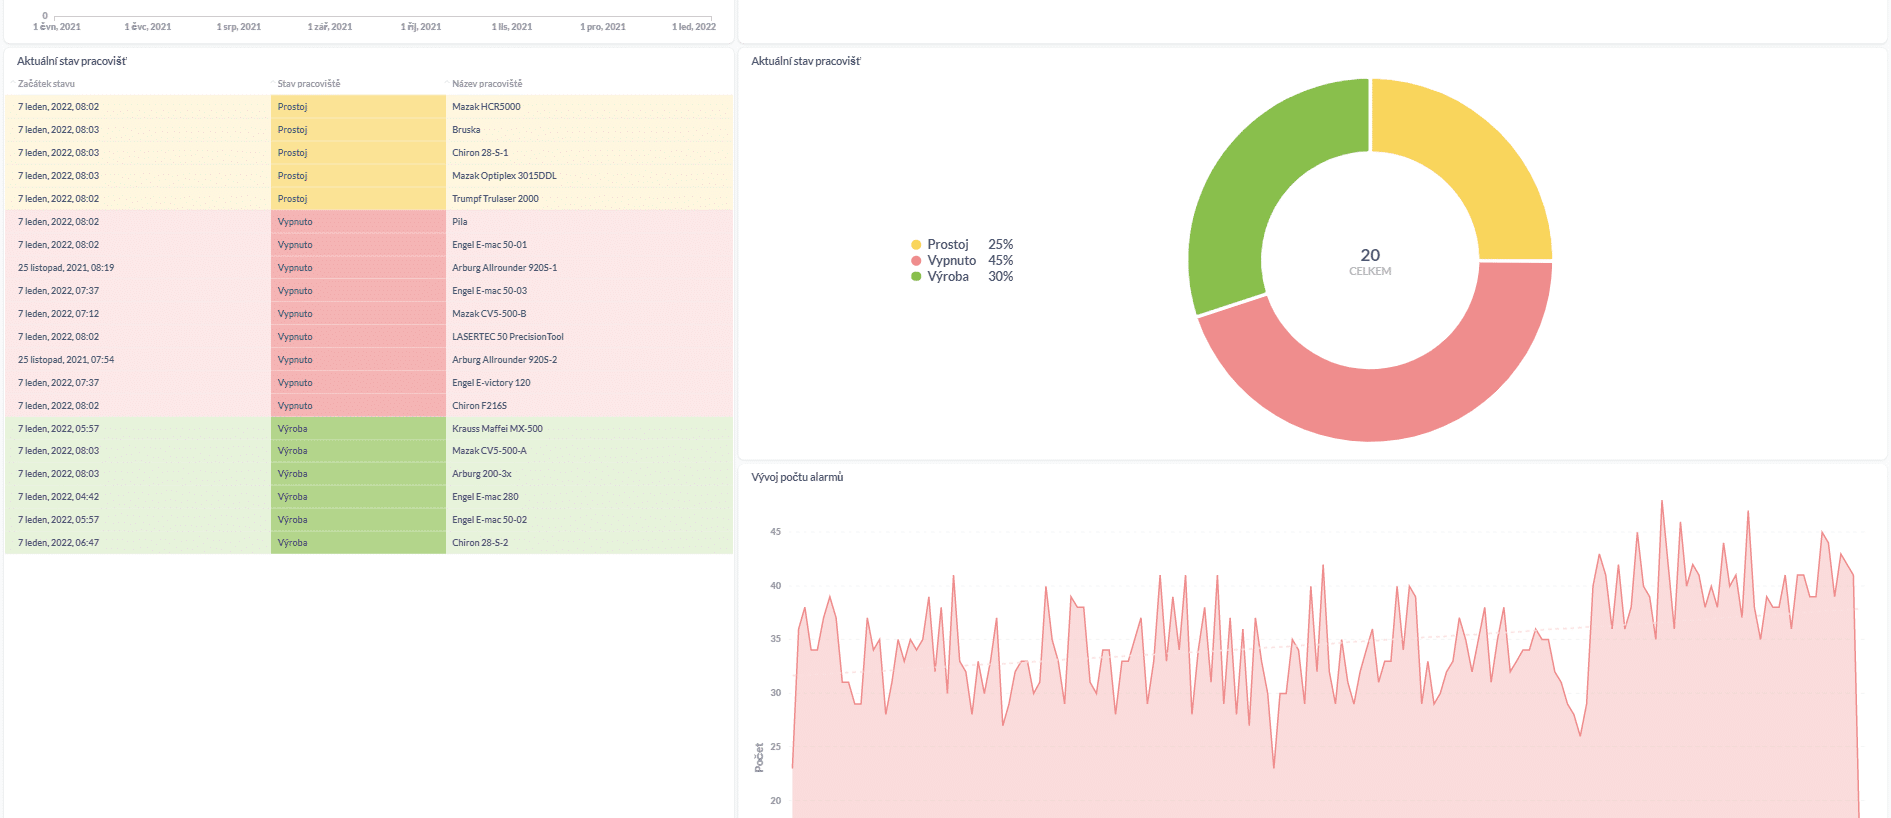The image size is (1891, 818).
Task: Click the 25 listopad, 2021, 07:54 start date
Action: (66, 360)
